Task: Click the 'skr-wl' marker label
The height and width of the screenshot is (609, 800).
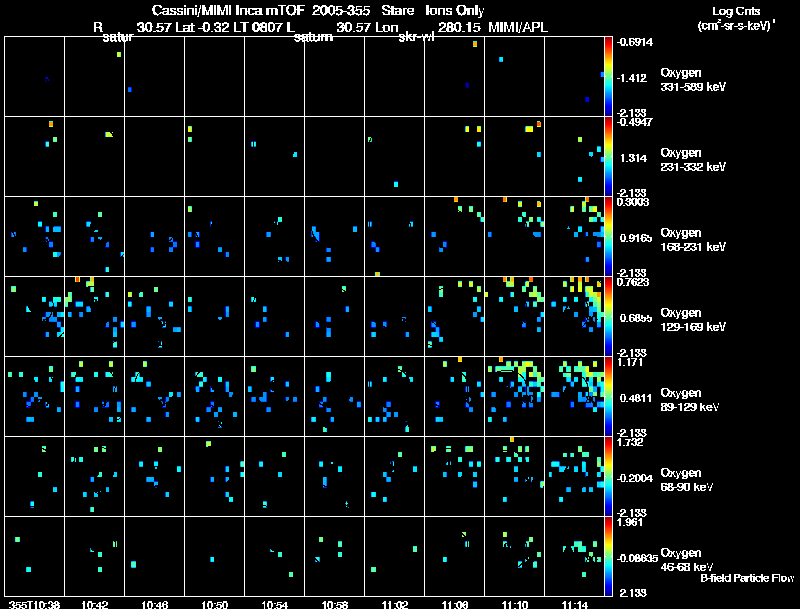Action: tap(416, 37)
